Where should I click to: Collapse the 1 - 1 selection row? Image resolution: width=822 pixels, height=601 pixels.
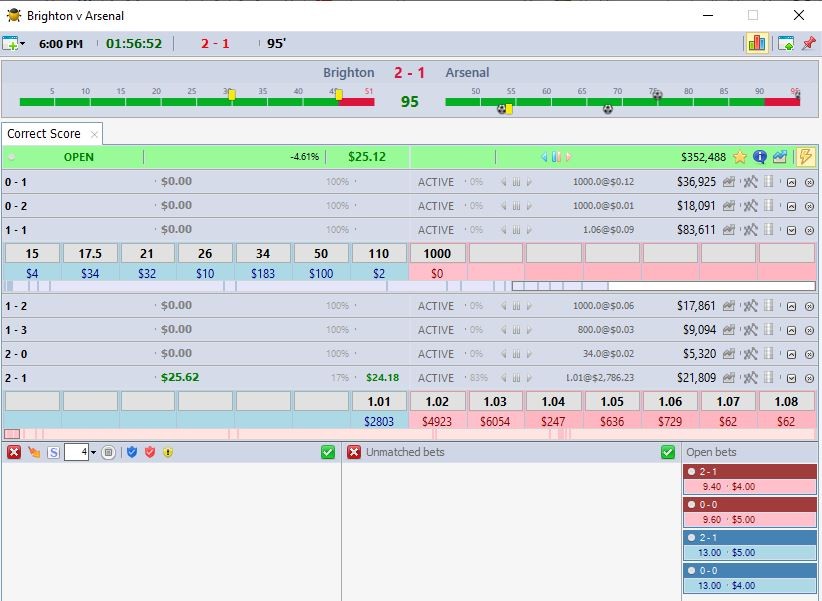coord(792,230)
